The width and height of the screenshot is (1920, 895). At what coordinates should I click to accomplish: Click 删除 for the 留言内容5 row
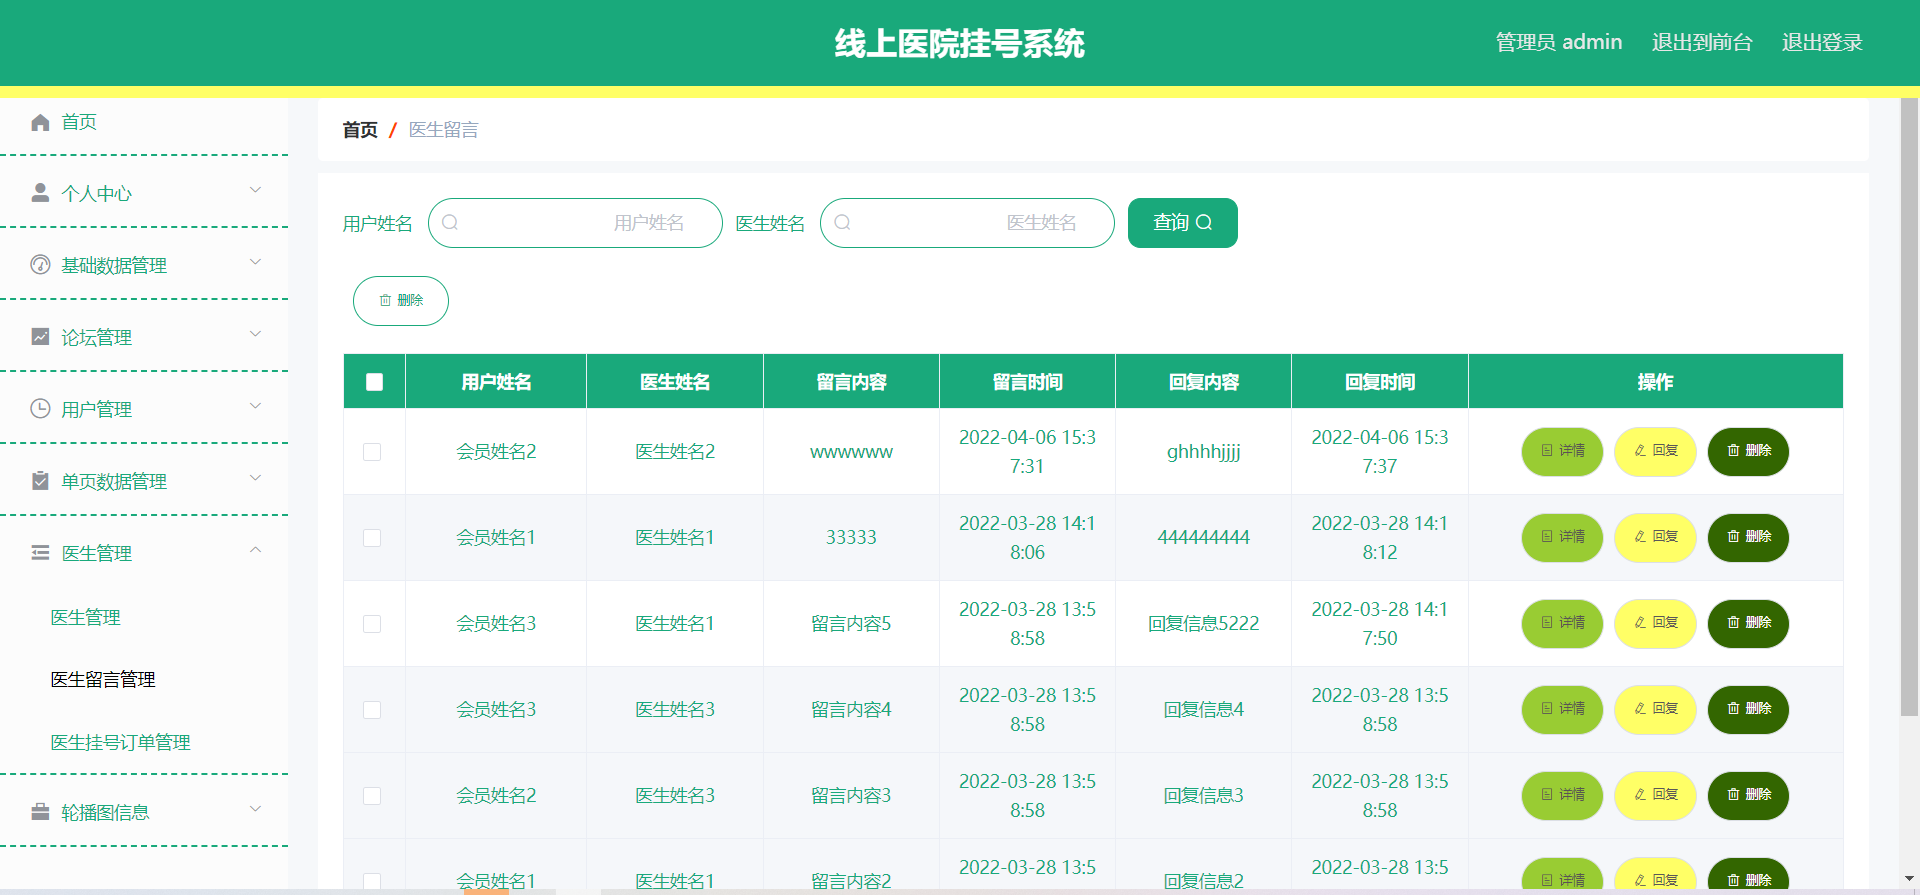tap(1748, 623)
